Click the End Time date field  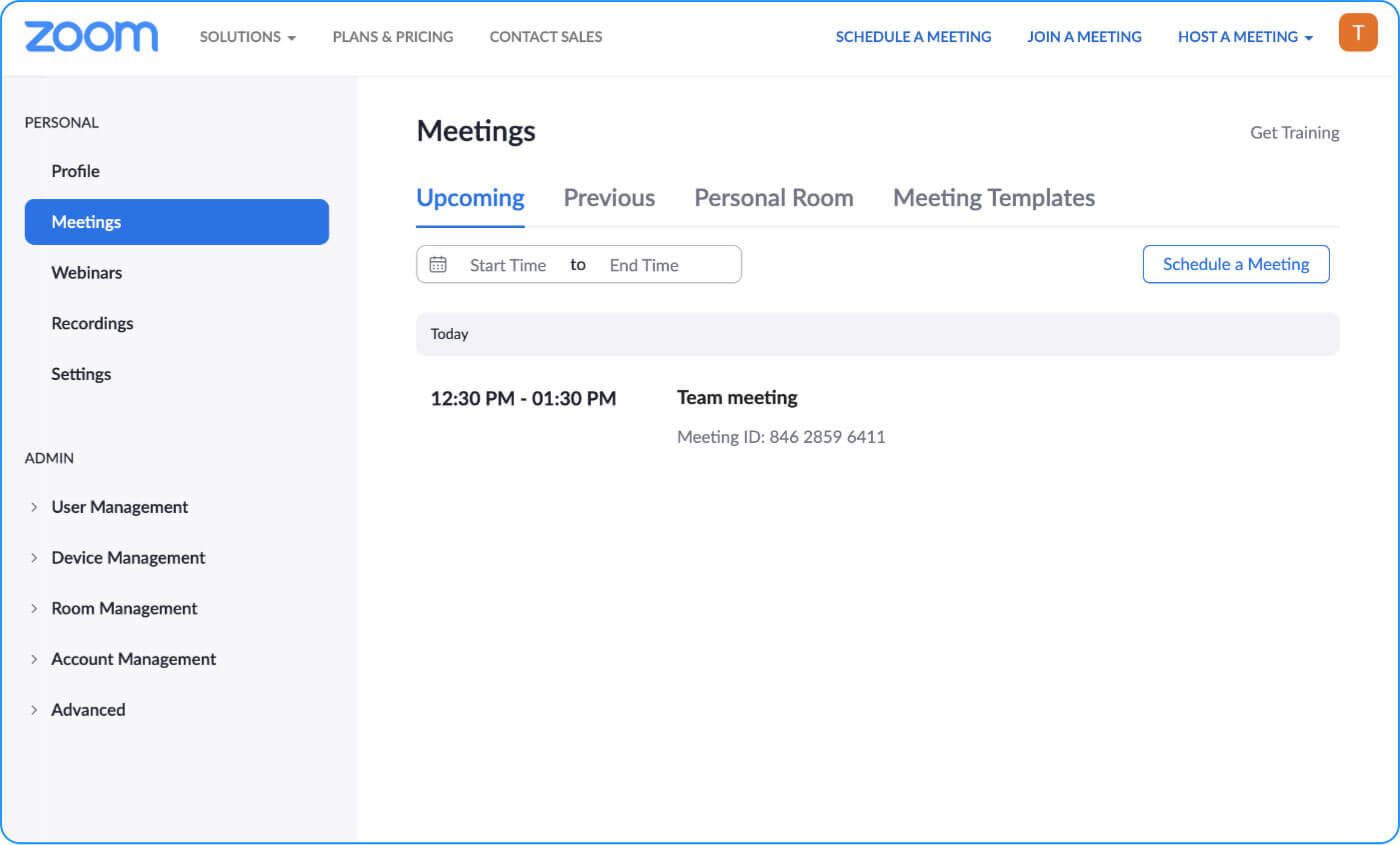tap(644, 265)
